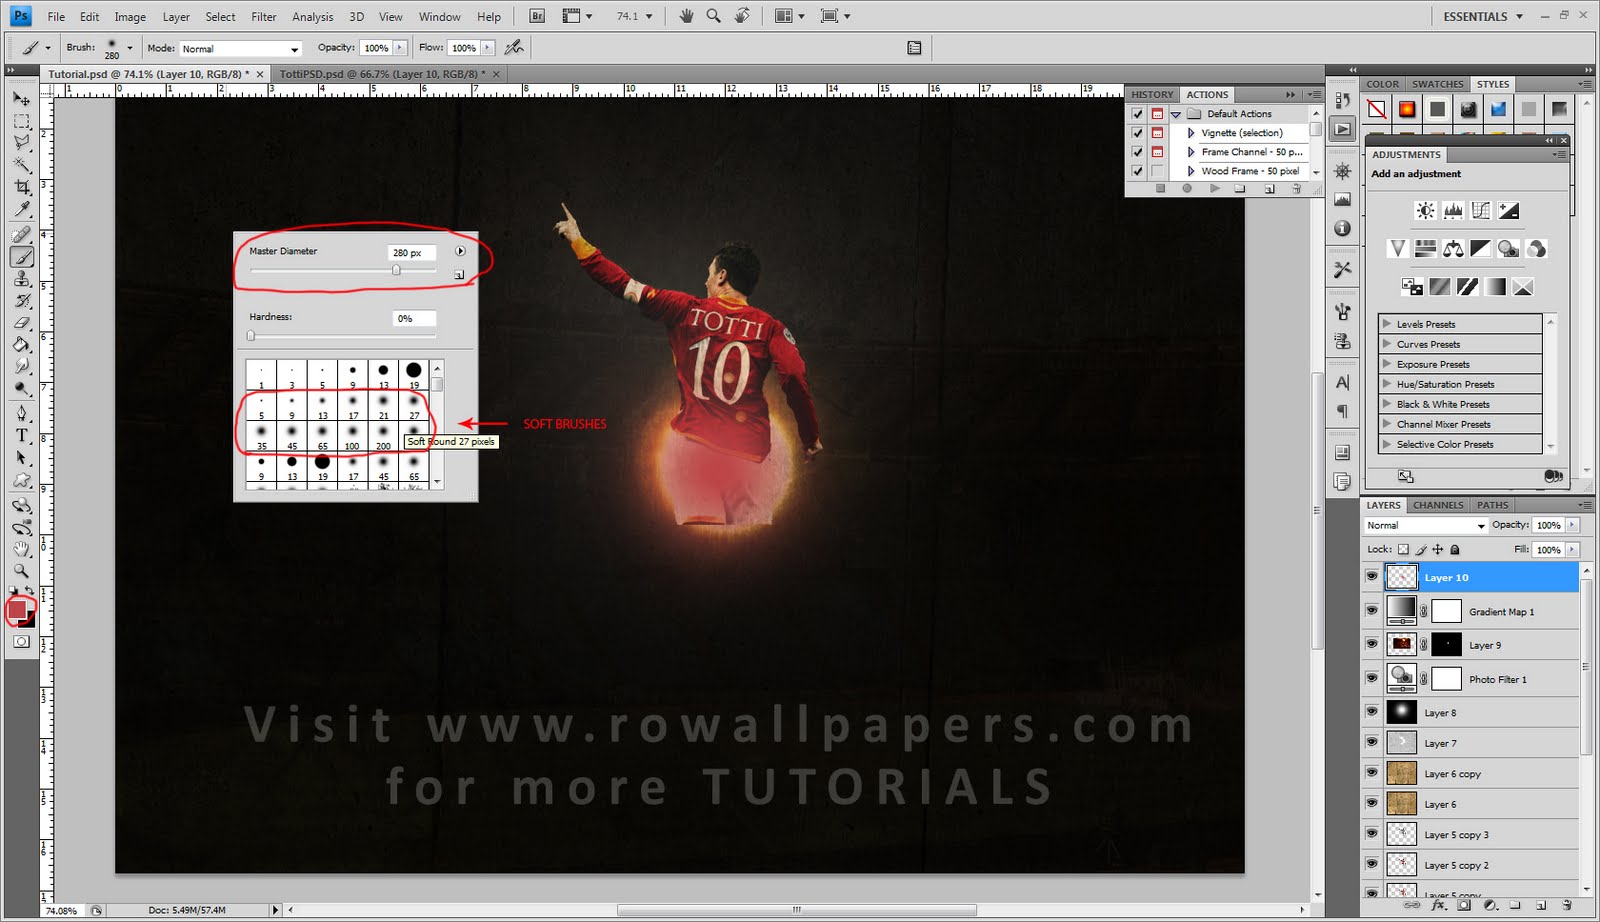
Task: Click the Master Diameter slider handle
Action: 396,270
